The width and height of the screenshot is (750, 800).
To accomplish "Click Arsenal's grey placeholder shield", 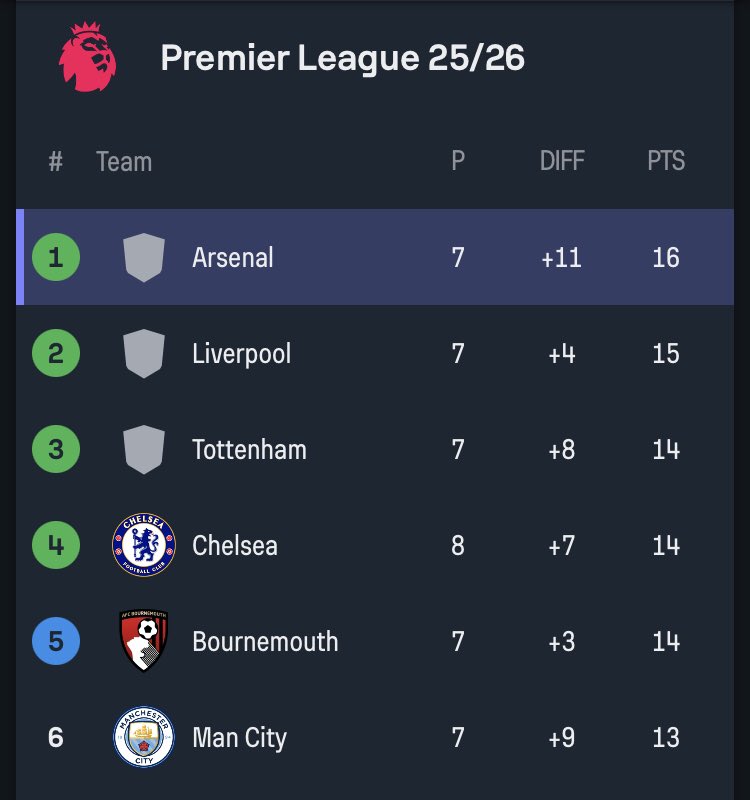I will pyautogui.click(x=144, y=257).
